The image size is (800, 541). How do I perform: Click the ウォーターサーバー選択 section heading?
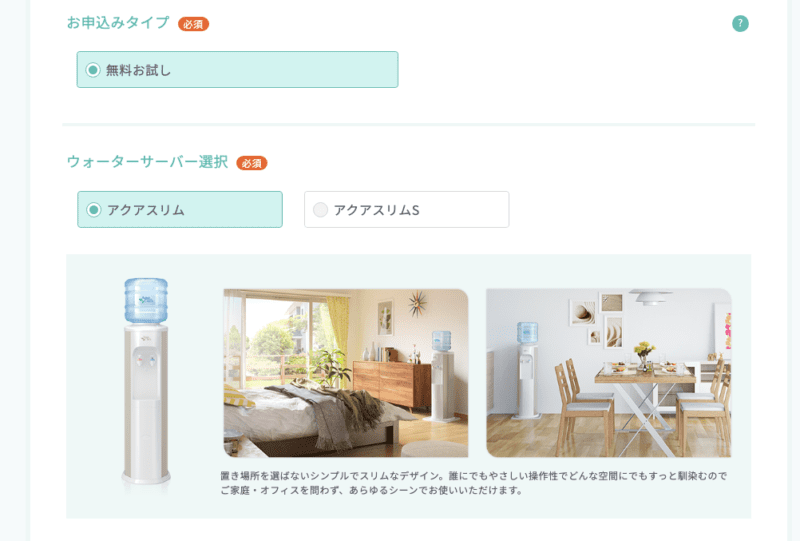point(147,162)
